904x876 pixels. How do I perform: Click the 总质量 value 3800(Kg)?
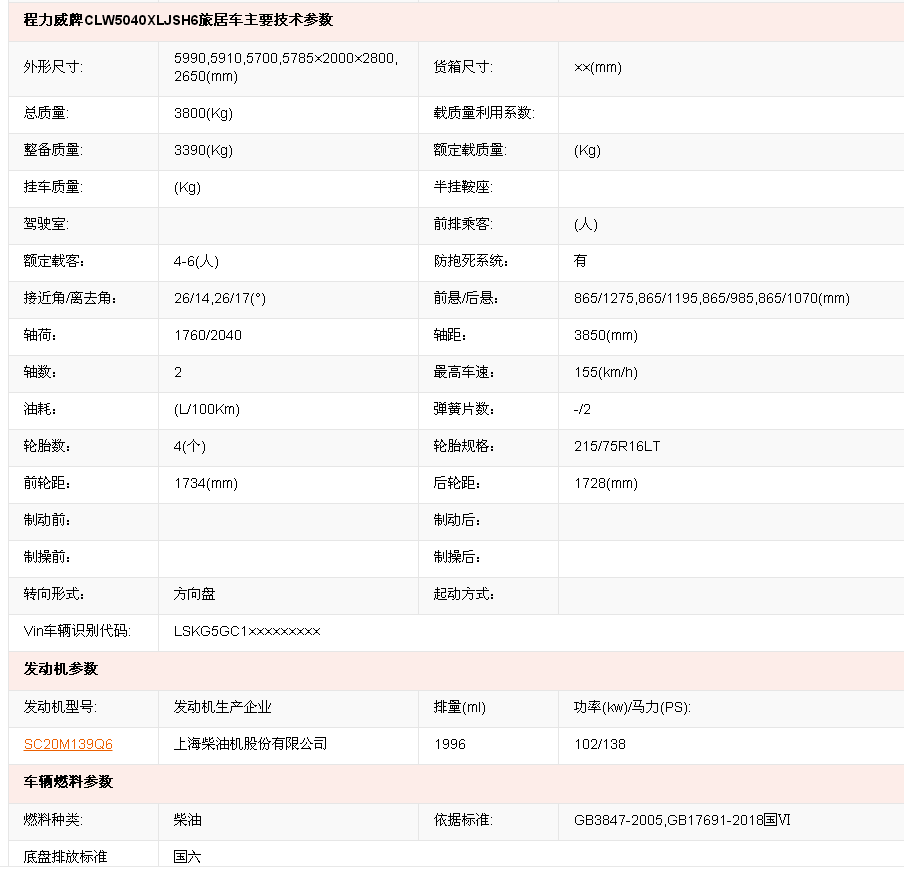pyautogui.click(x=203, y=113)
